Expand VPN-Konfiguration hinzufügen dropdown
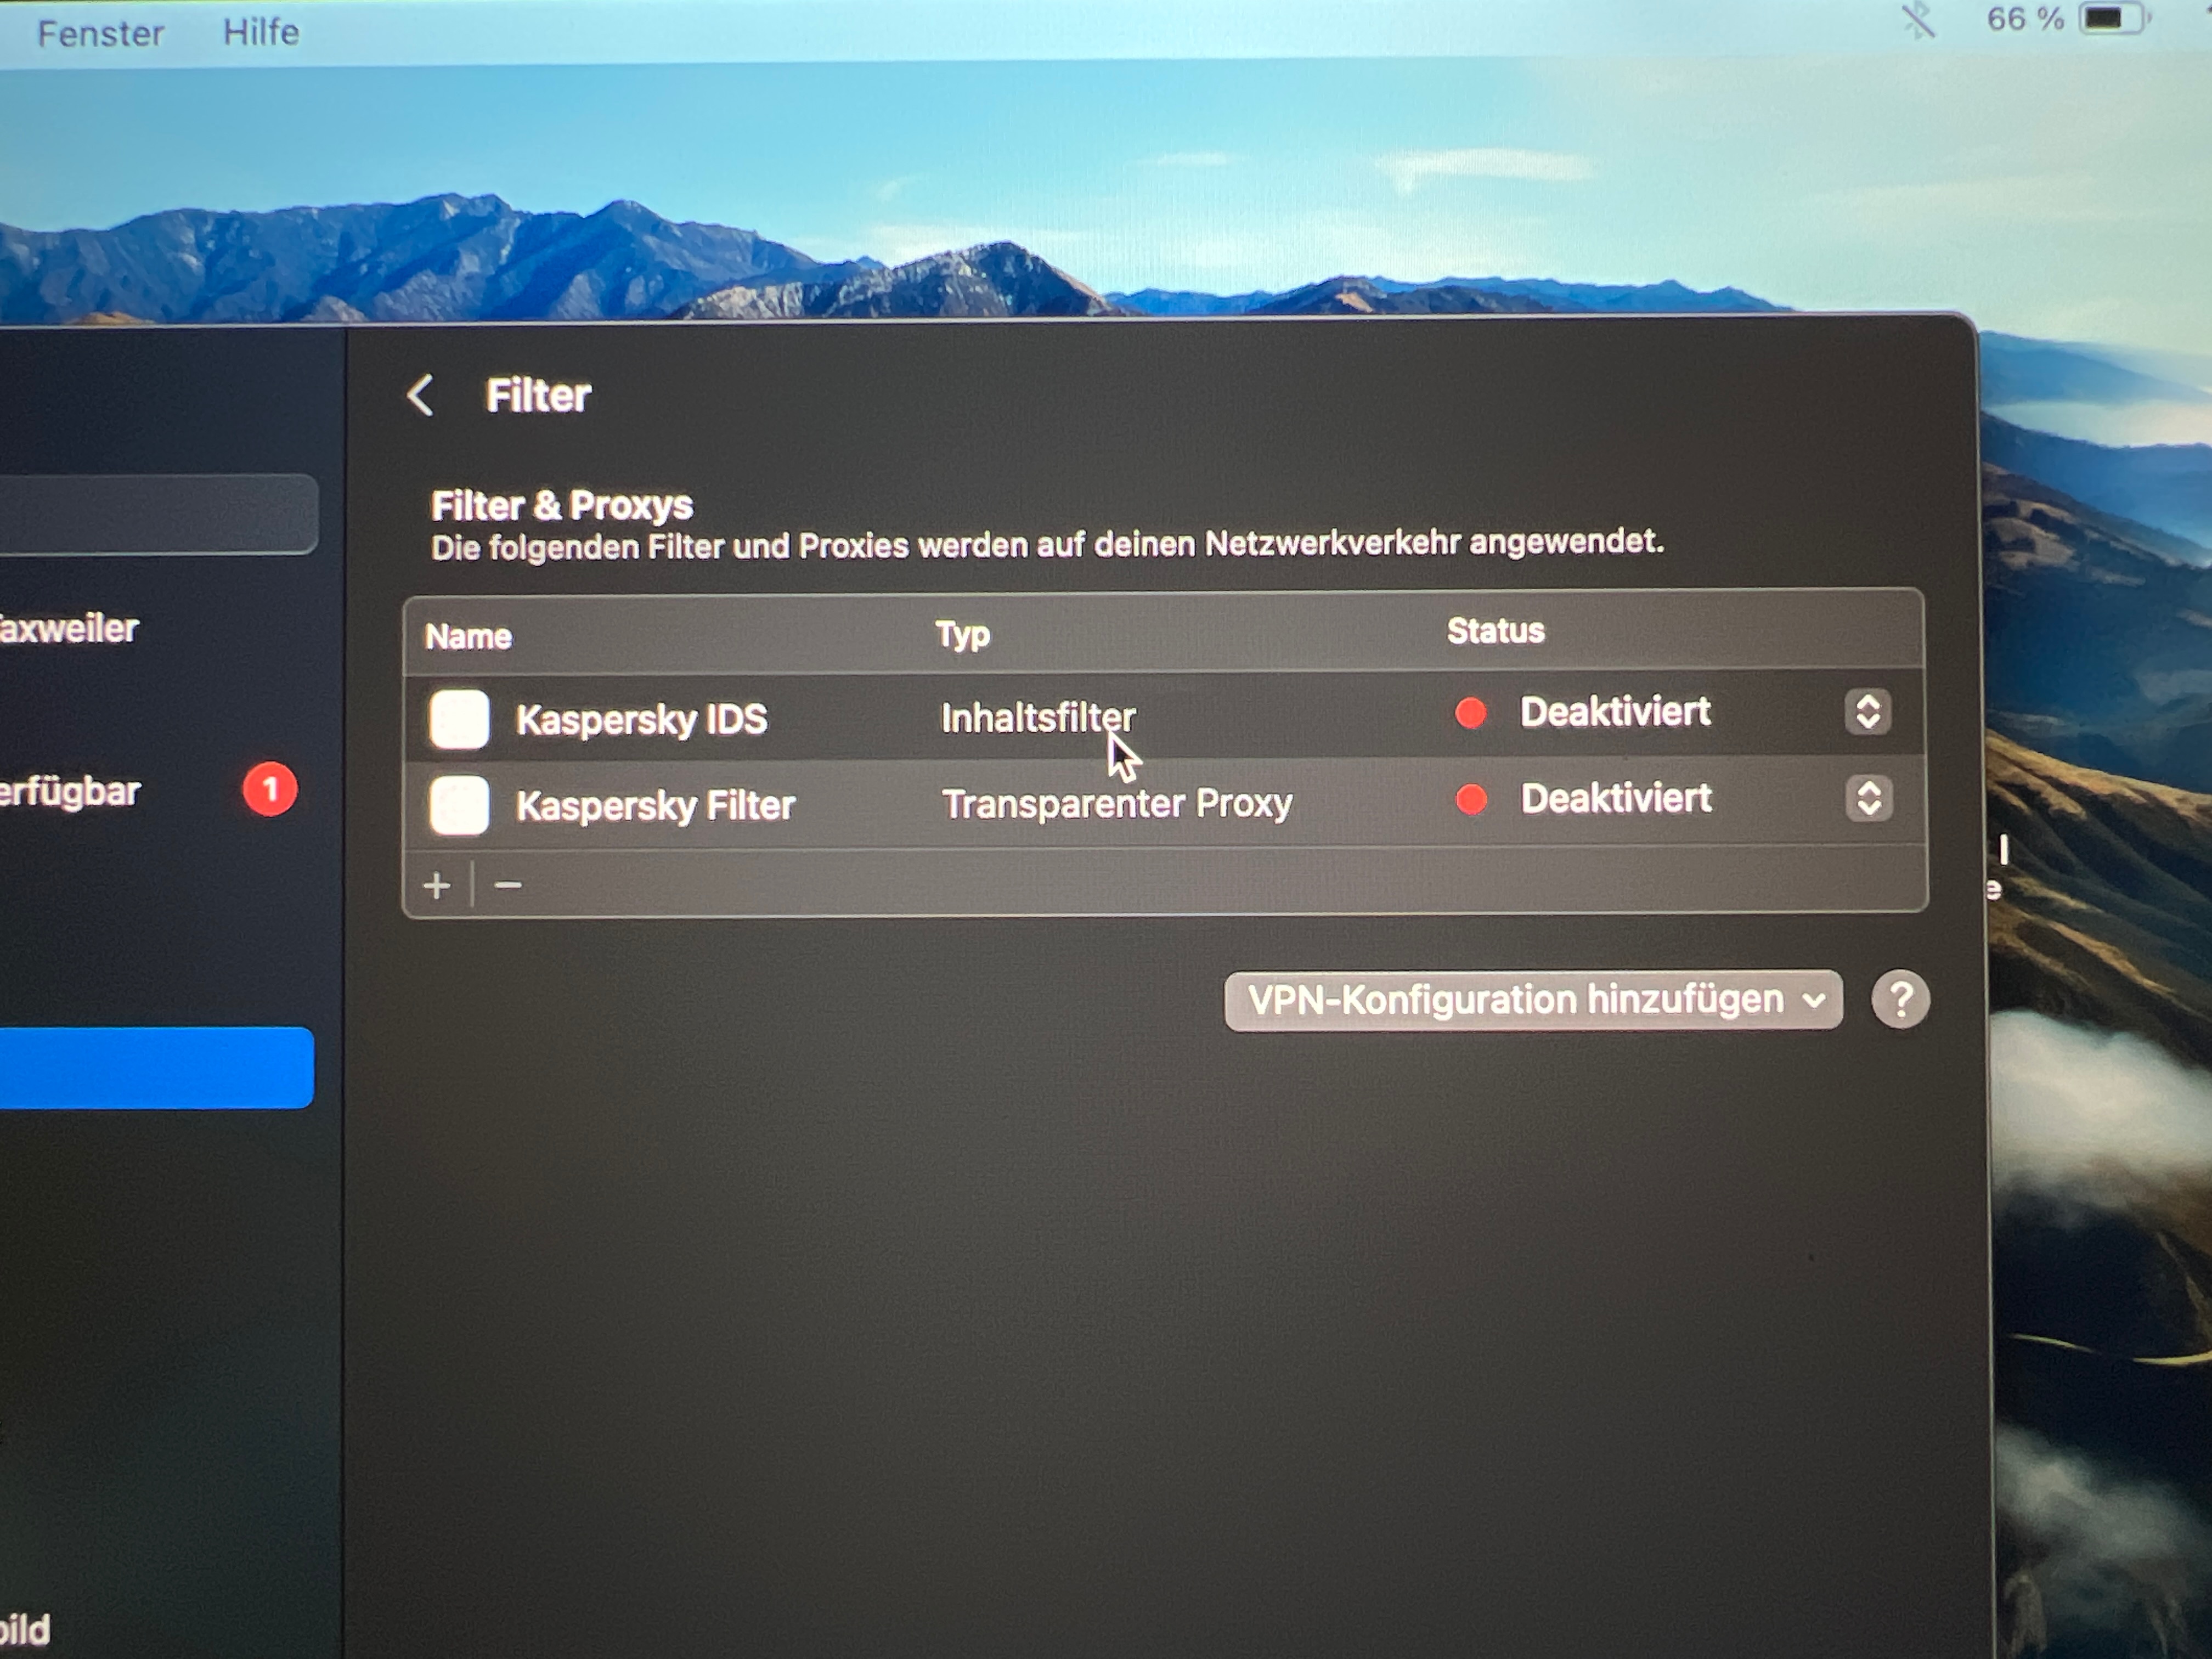Viewport: 2212px width, 1659px height. [x=1533, y=1000]
